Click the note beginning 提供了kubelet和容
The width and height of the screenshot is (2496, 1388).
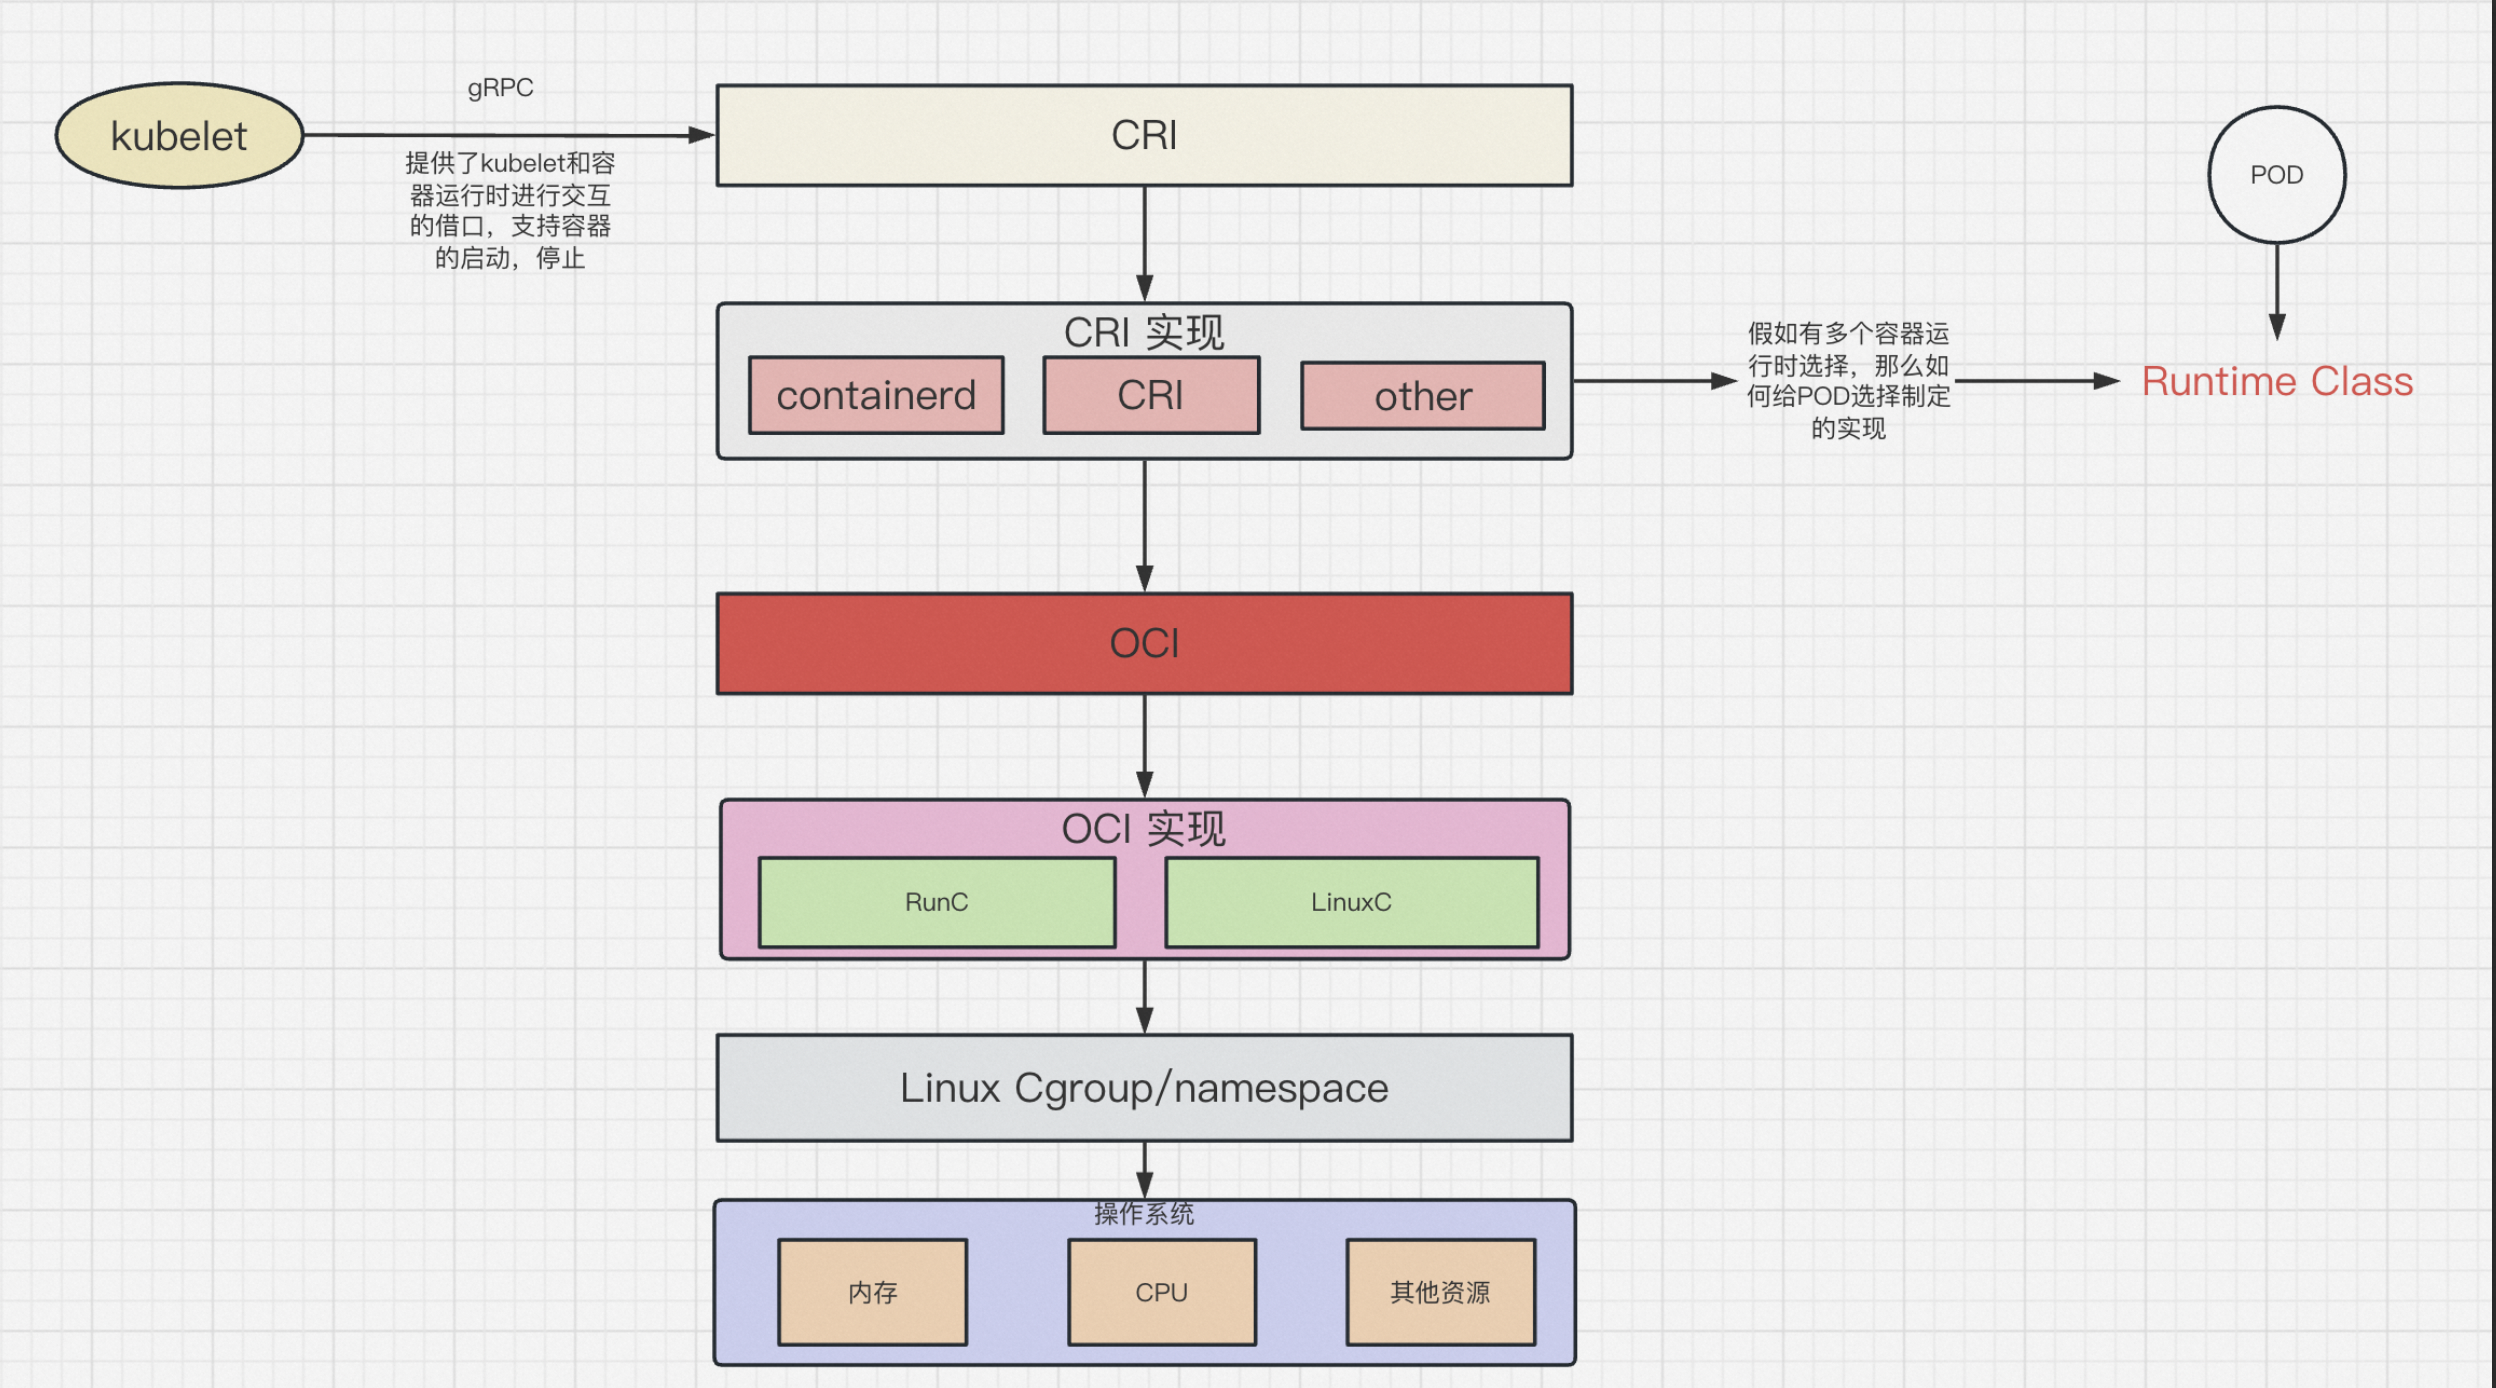(x=510, y=210)
